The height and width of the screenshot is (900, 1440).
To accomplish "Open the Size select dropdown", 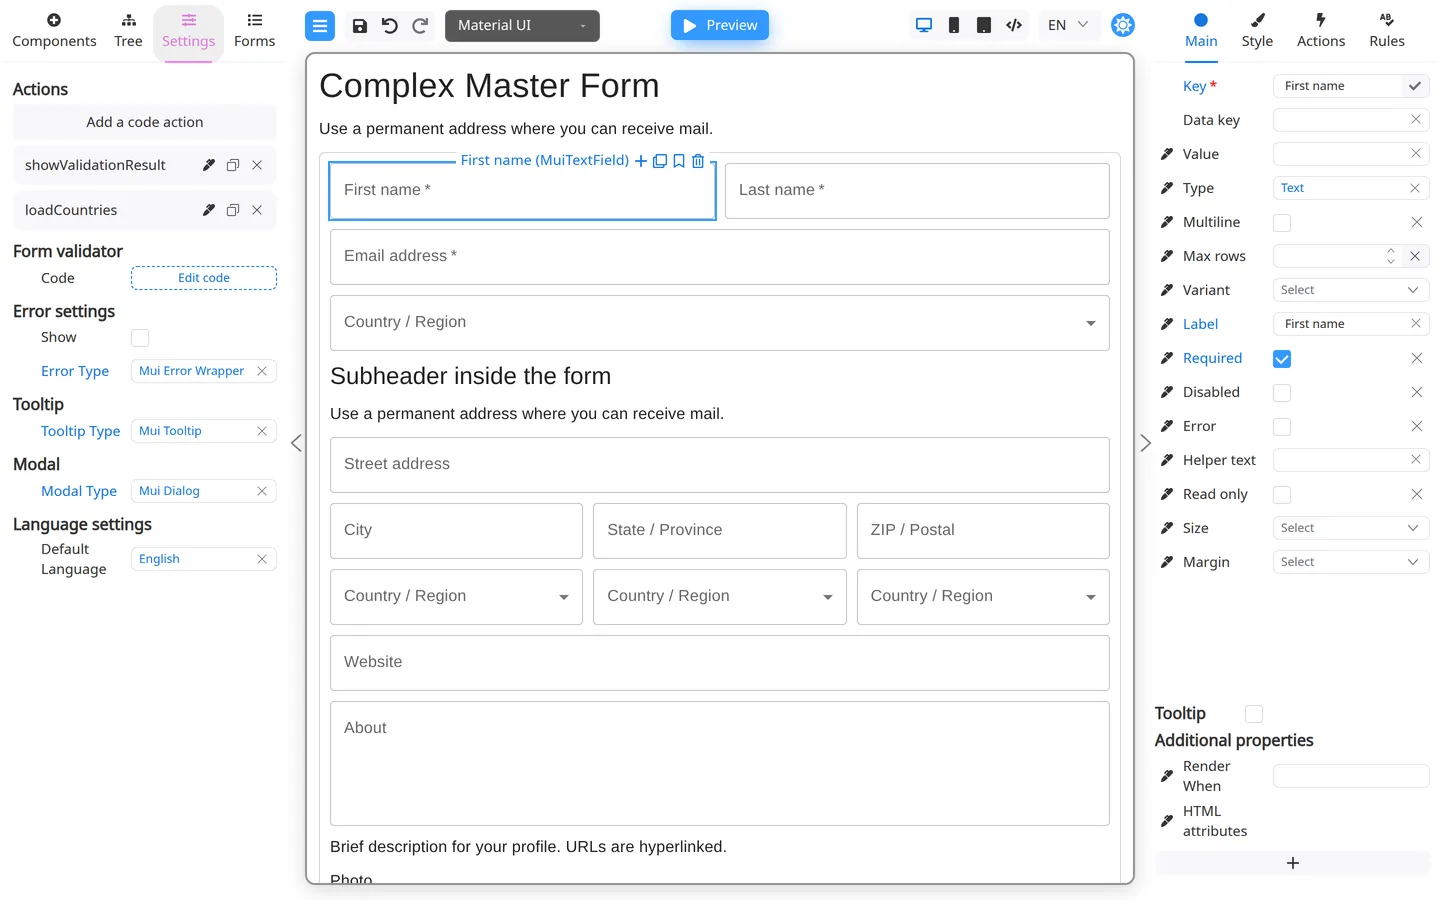I will coord(1351,528).
